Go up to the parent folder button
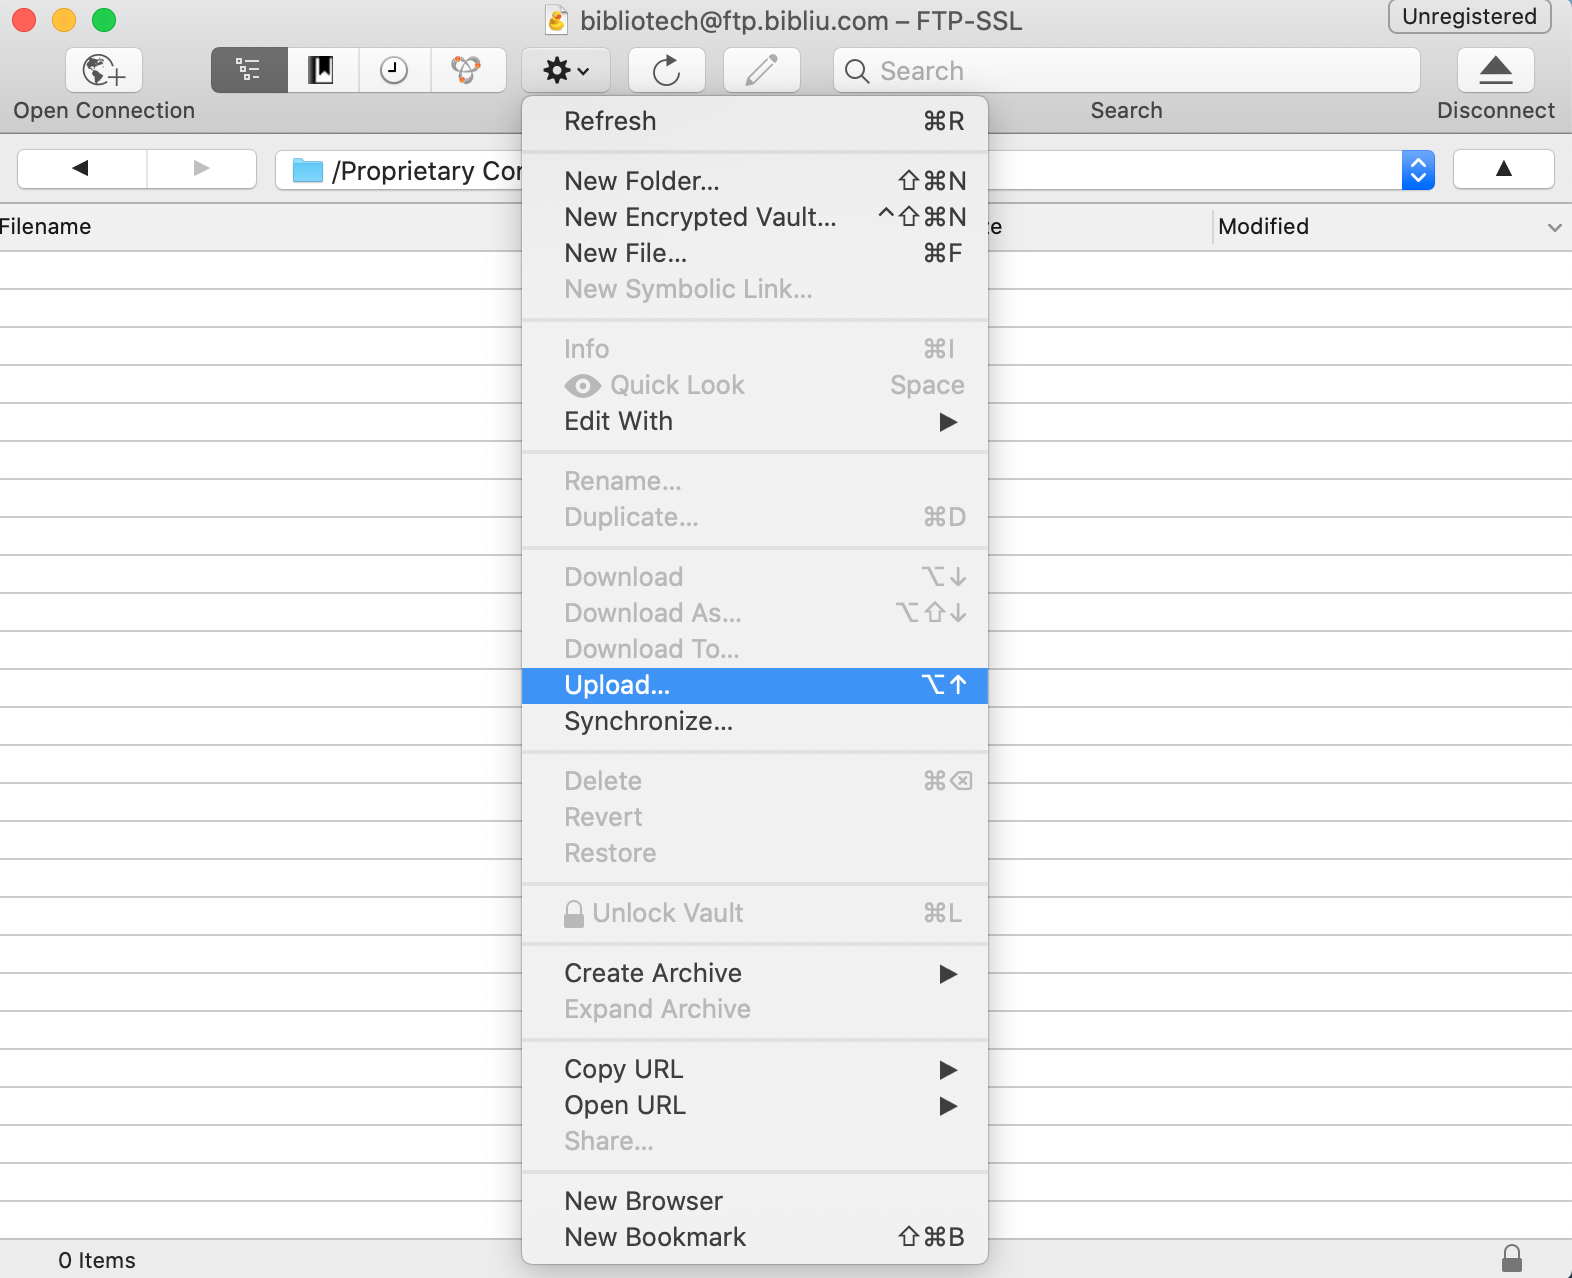 coord(1503,169)
